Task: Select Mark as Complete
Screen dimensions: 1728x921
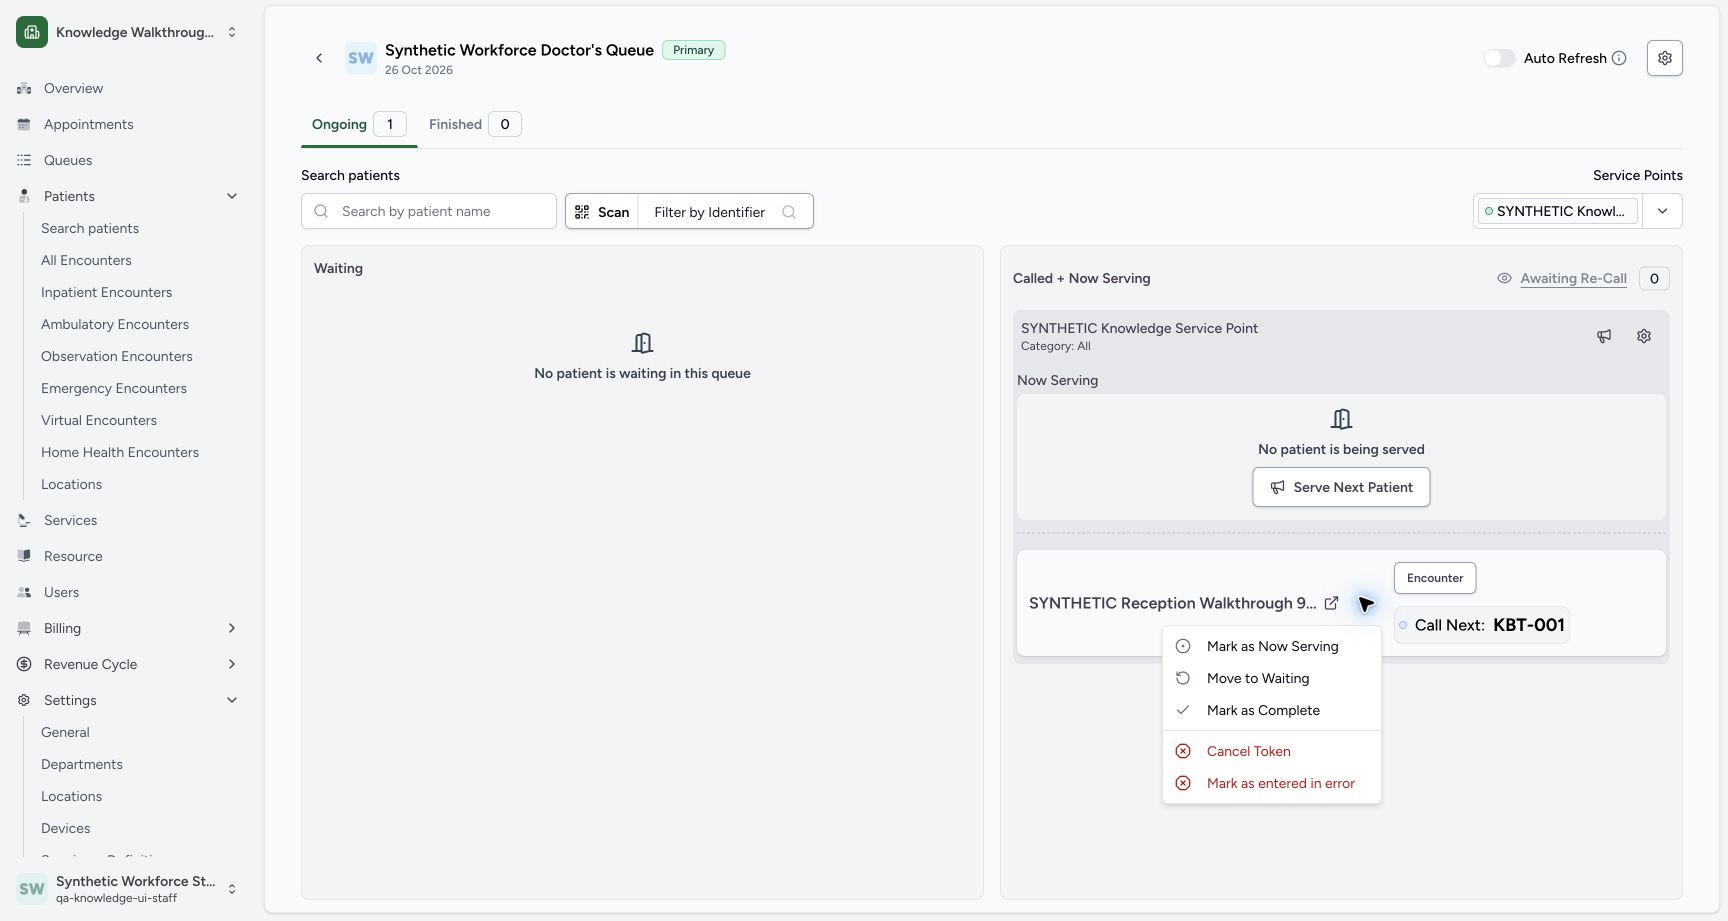Action: pyautogui.click(x=1272, y=710)
